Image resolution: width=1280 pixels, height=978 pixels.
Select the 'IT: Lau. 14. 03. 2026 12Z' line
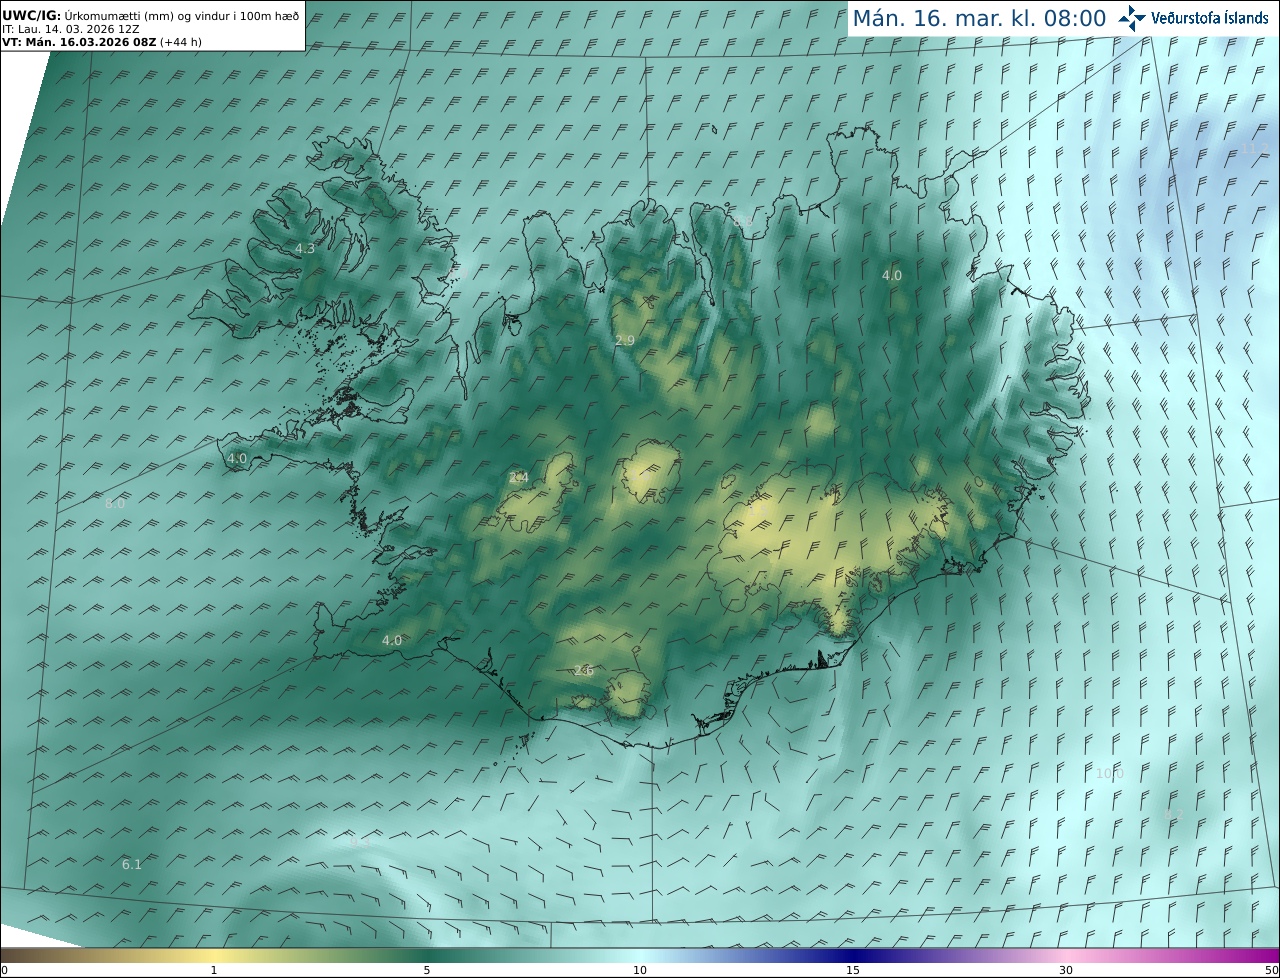pyautogui.click(x=70, y=29)
